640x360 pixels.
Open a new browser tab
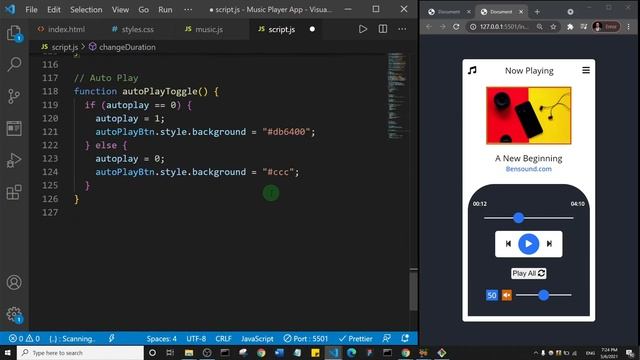537,12
